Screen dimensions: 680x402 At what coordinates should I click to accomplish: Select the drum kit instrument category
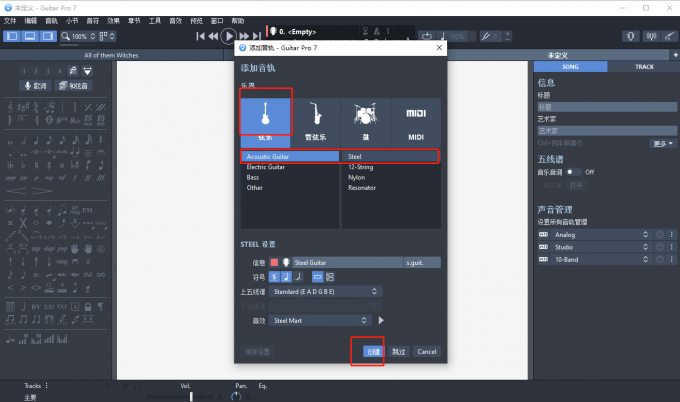(x=366, y=117)
